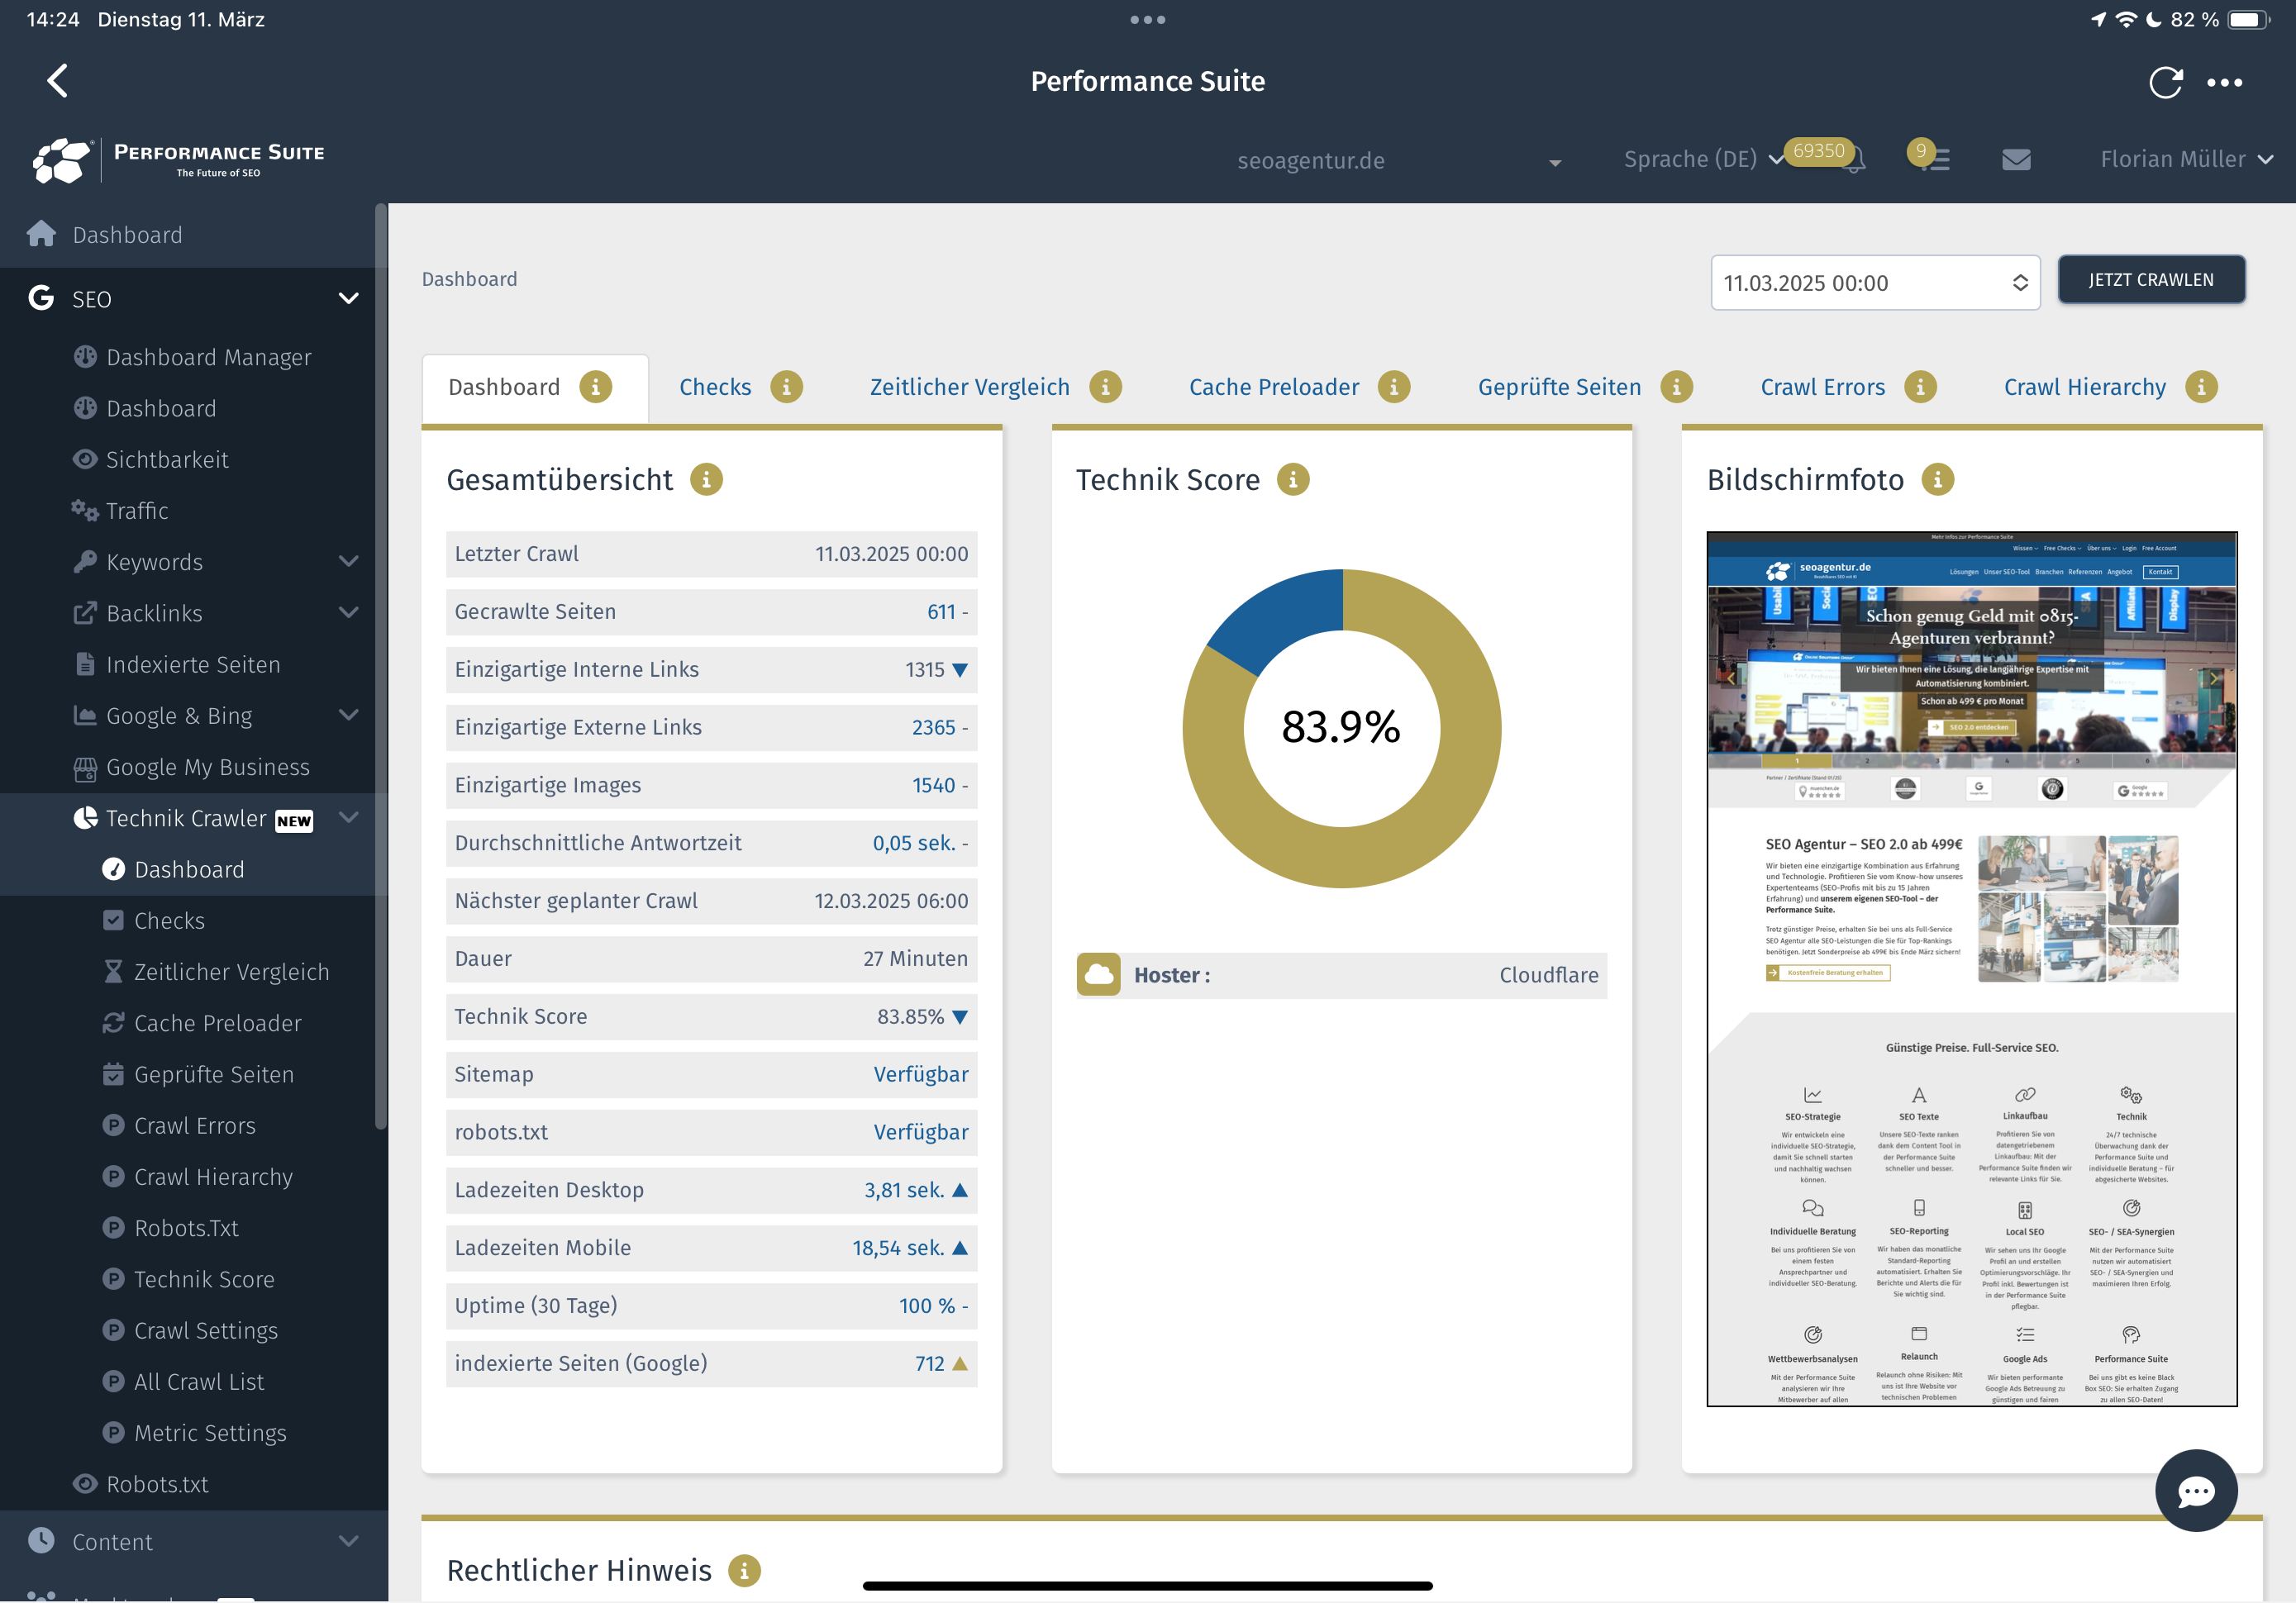
Task: Open the crawl date selector 11.03.2025 00:00
Action: (x=1875, y=283)
